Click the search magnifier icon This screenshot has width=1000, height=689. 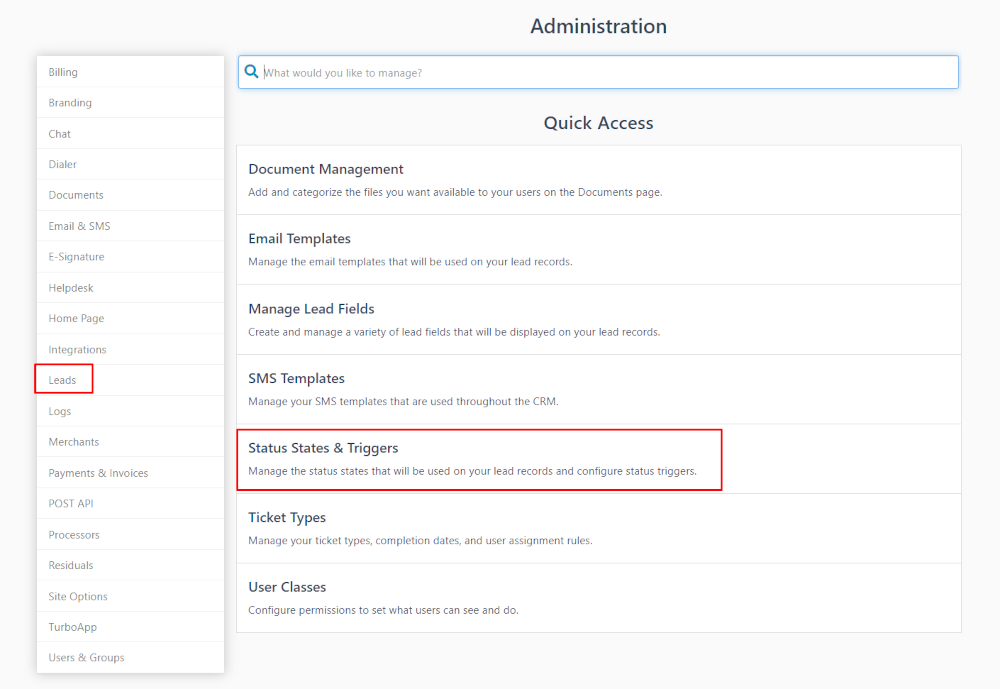tap(252, 71)
